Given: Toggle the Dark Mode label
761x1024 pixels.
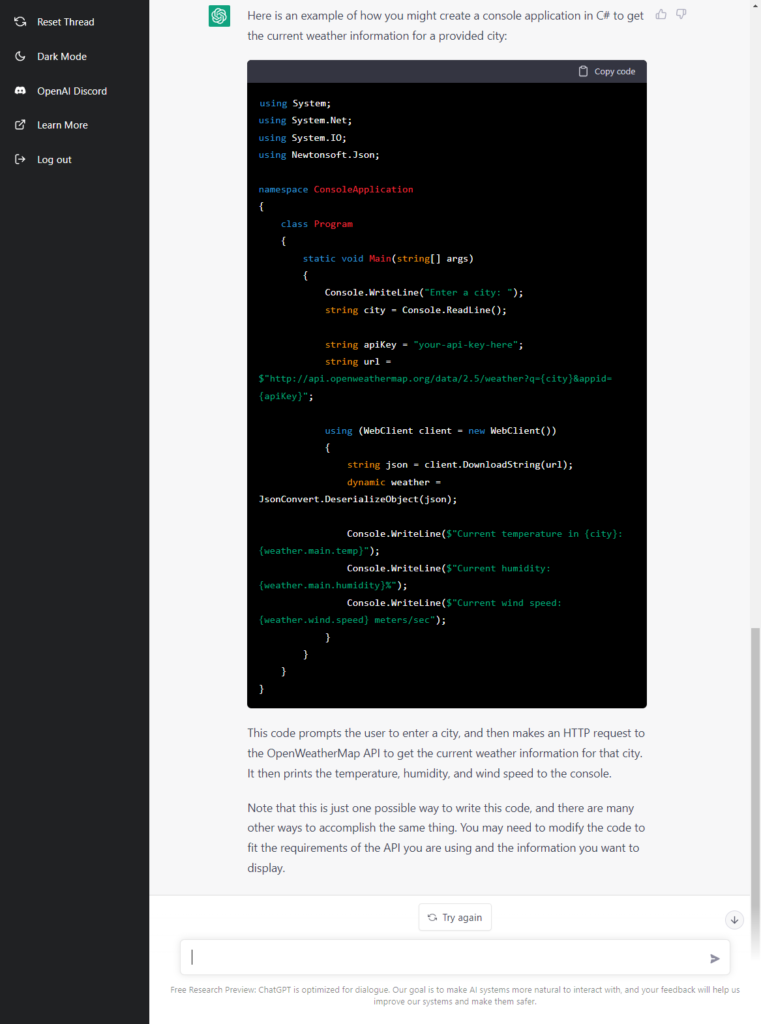Looking at the screenshot, I should pyautogui.click(x=62, y=57).
